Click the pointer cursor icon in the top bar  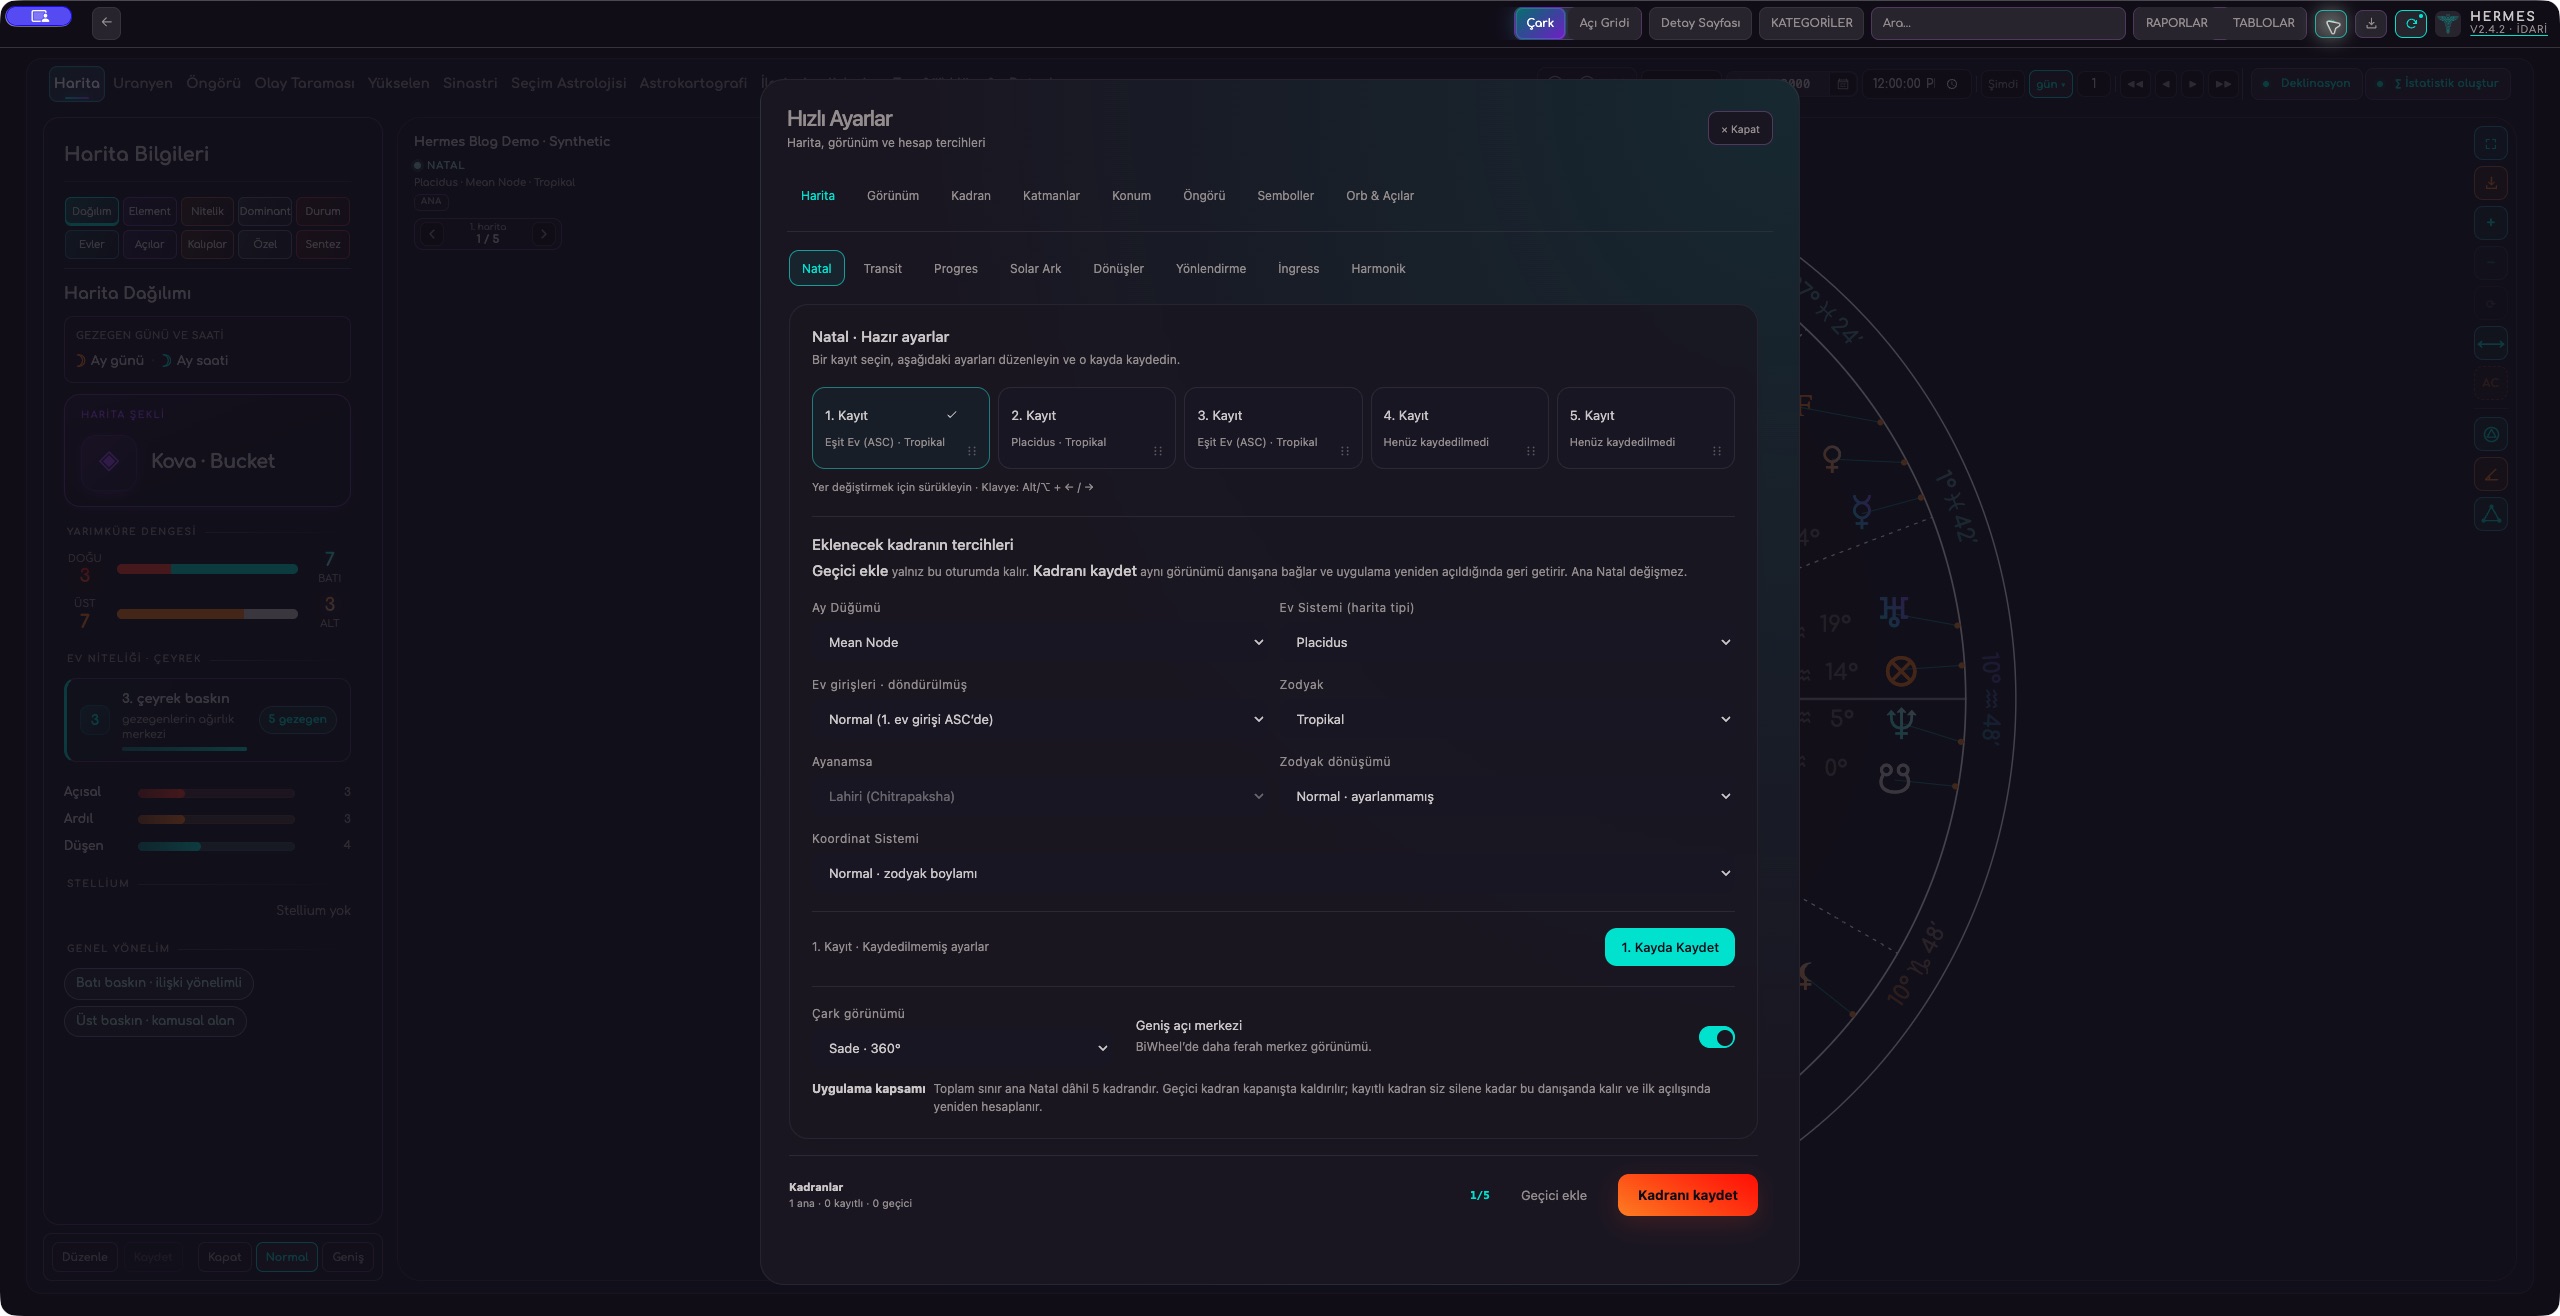coord(2331,24)
